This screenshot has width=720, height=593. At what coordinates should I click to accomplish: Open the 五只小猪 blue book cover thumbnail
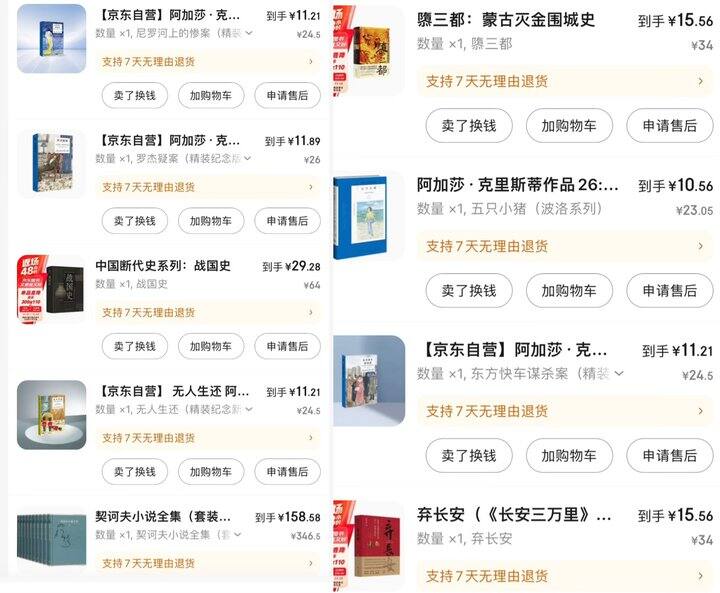pos(369,216)
